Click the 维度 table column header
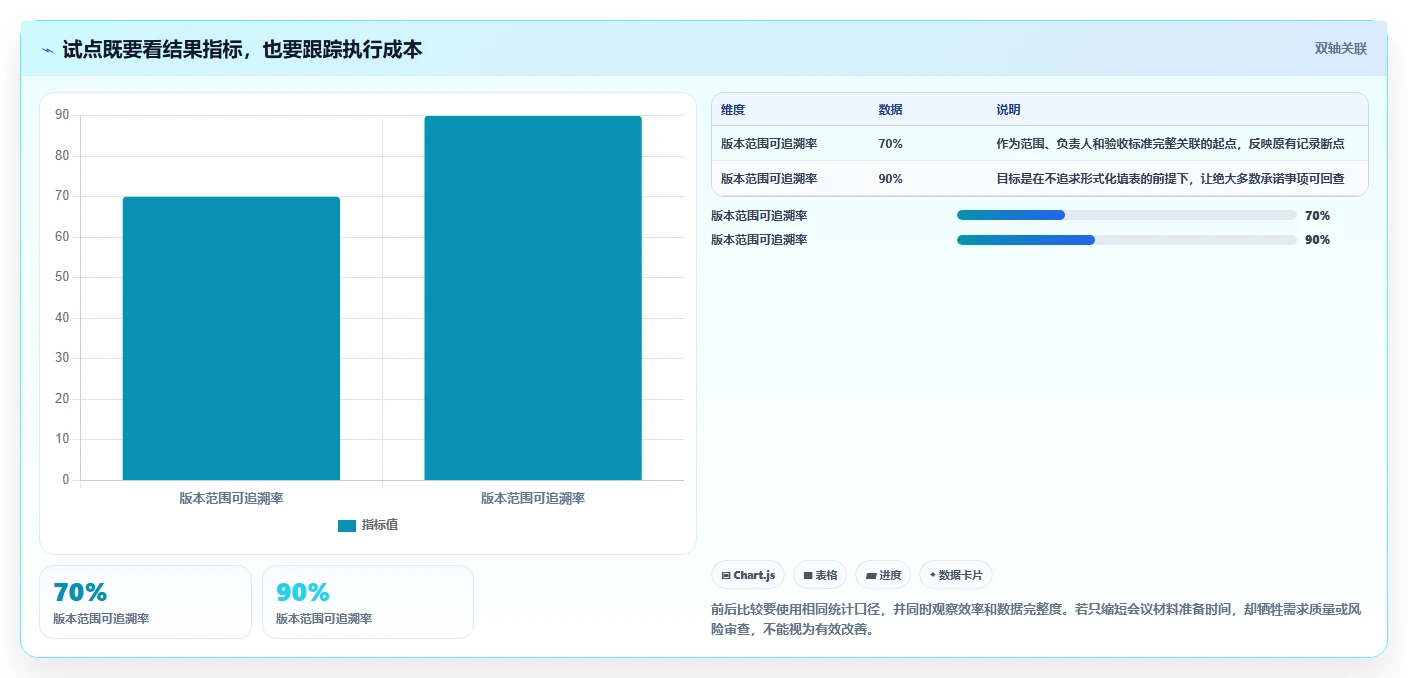 733,110
